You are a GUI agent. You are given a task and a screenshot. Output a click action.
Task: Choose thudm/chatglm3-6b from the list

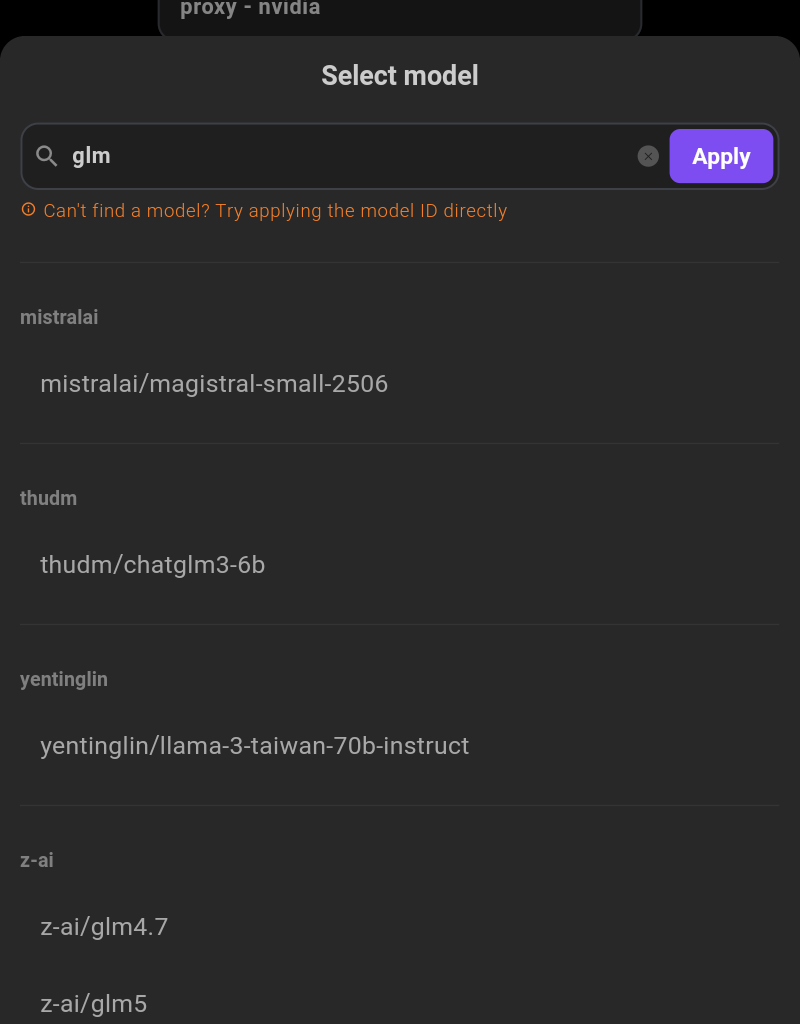pos(152,565)
